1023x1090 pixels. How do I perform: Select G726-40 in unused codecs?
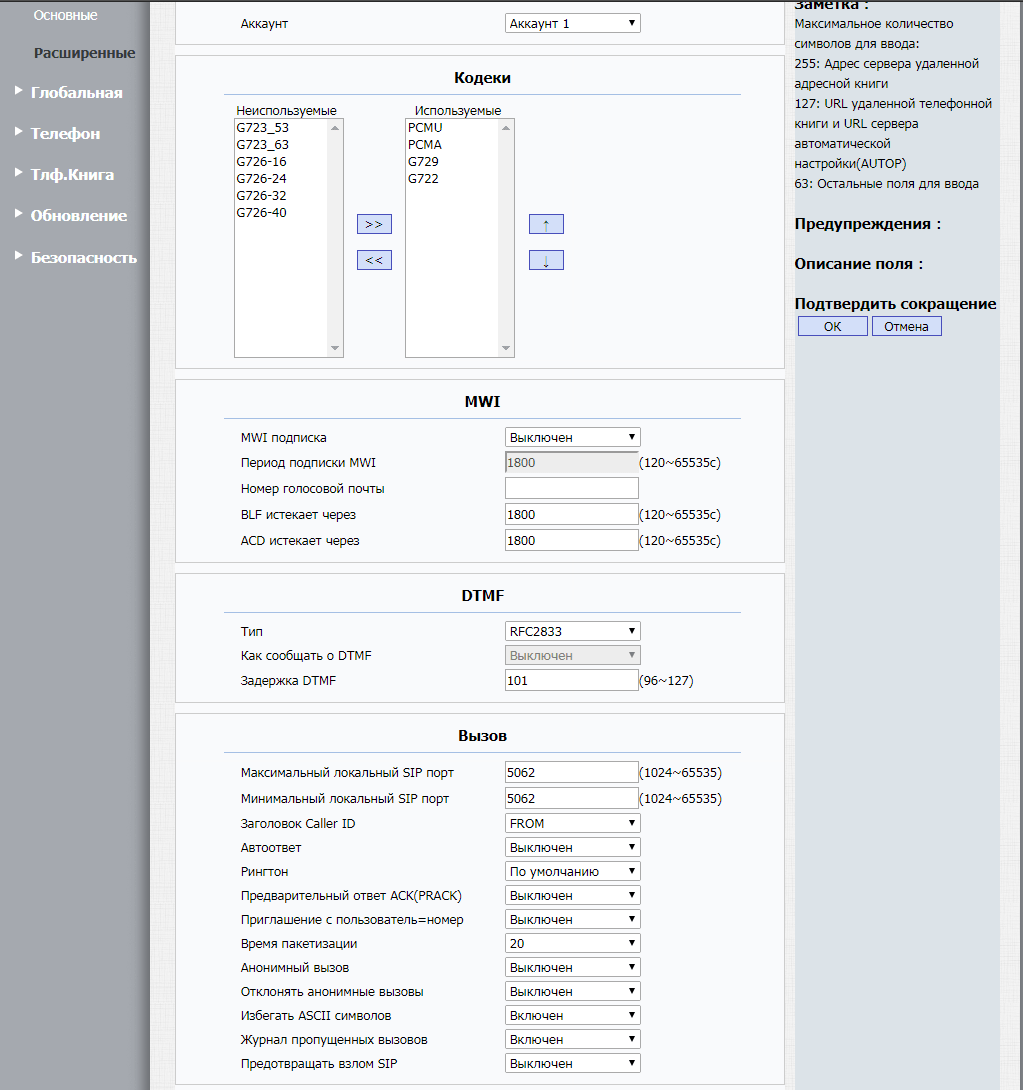click(281, 212)
